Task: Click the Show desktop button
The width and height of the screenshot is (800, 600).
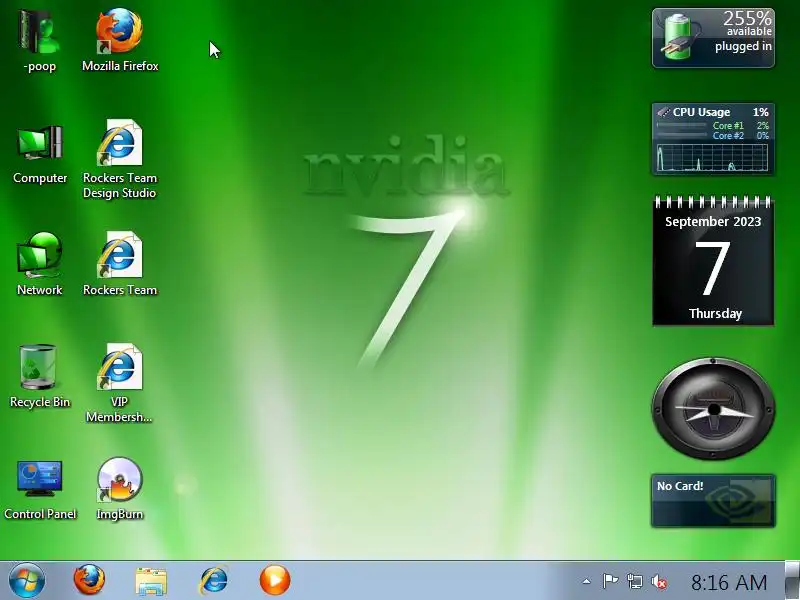Action: tap(792, 580)
